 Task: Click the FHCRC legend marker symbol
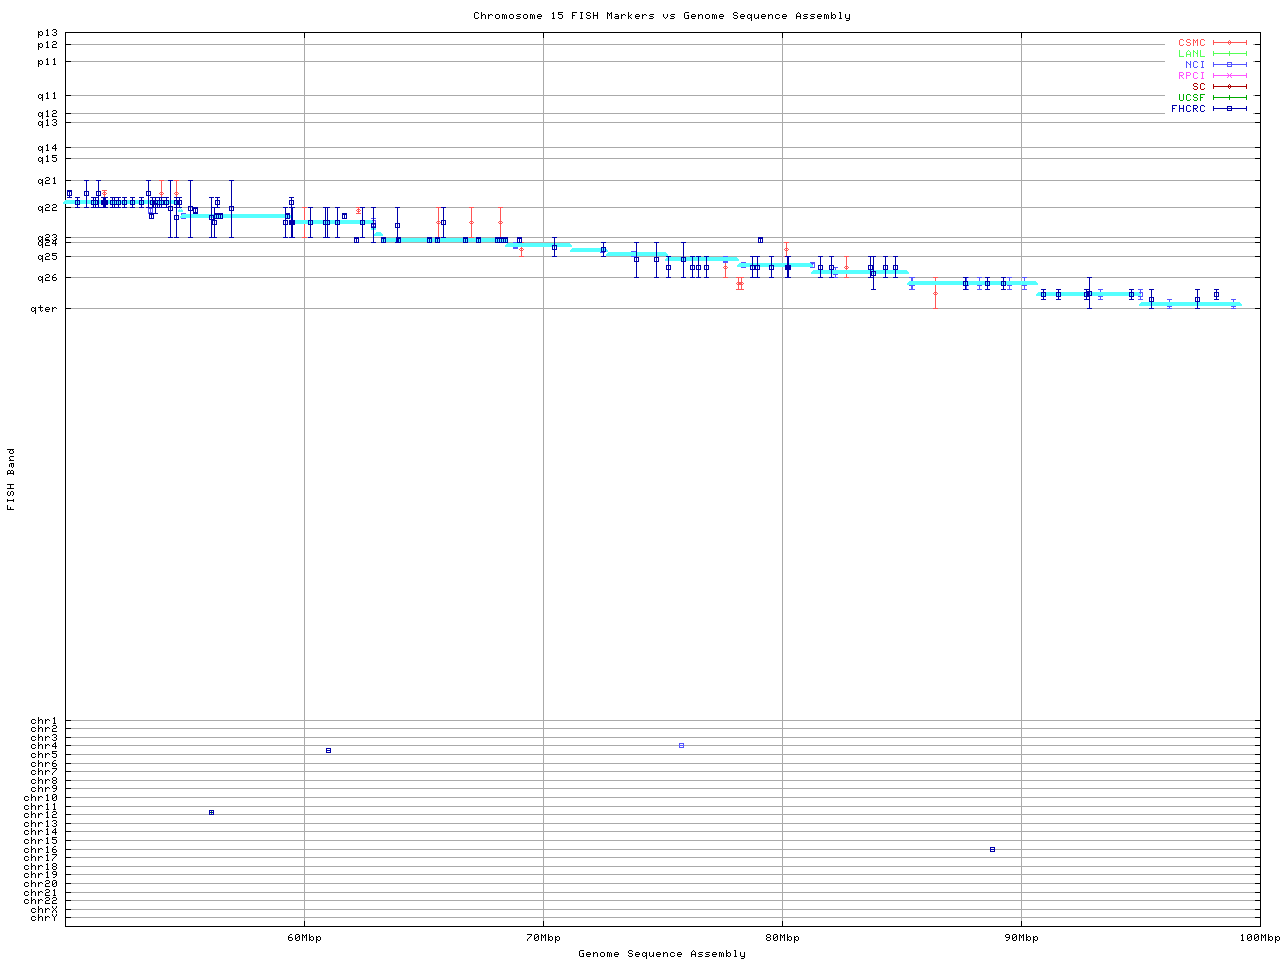point(1229,109)
